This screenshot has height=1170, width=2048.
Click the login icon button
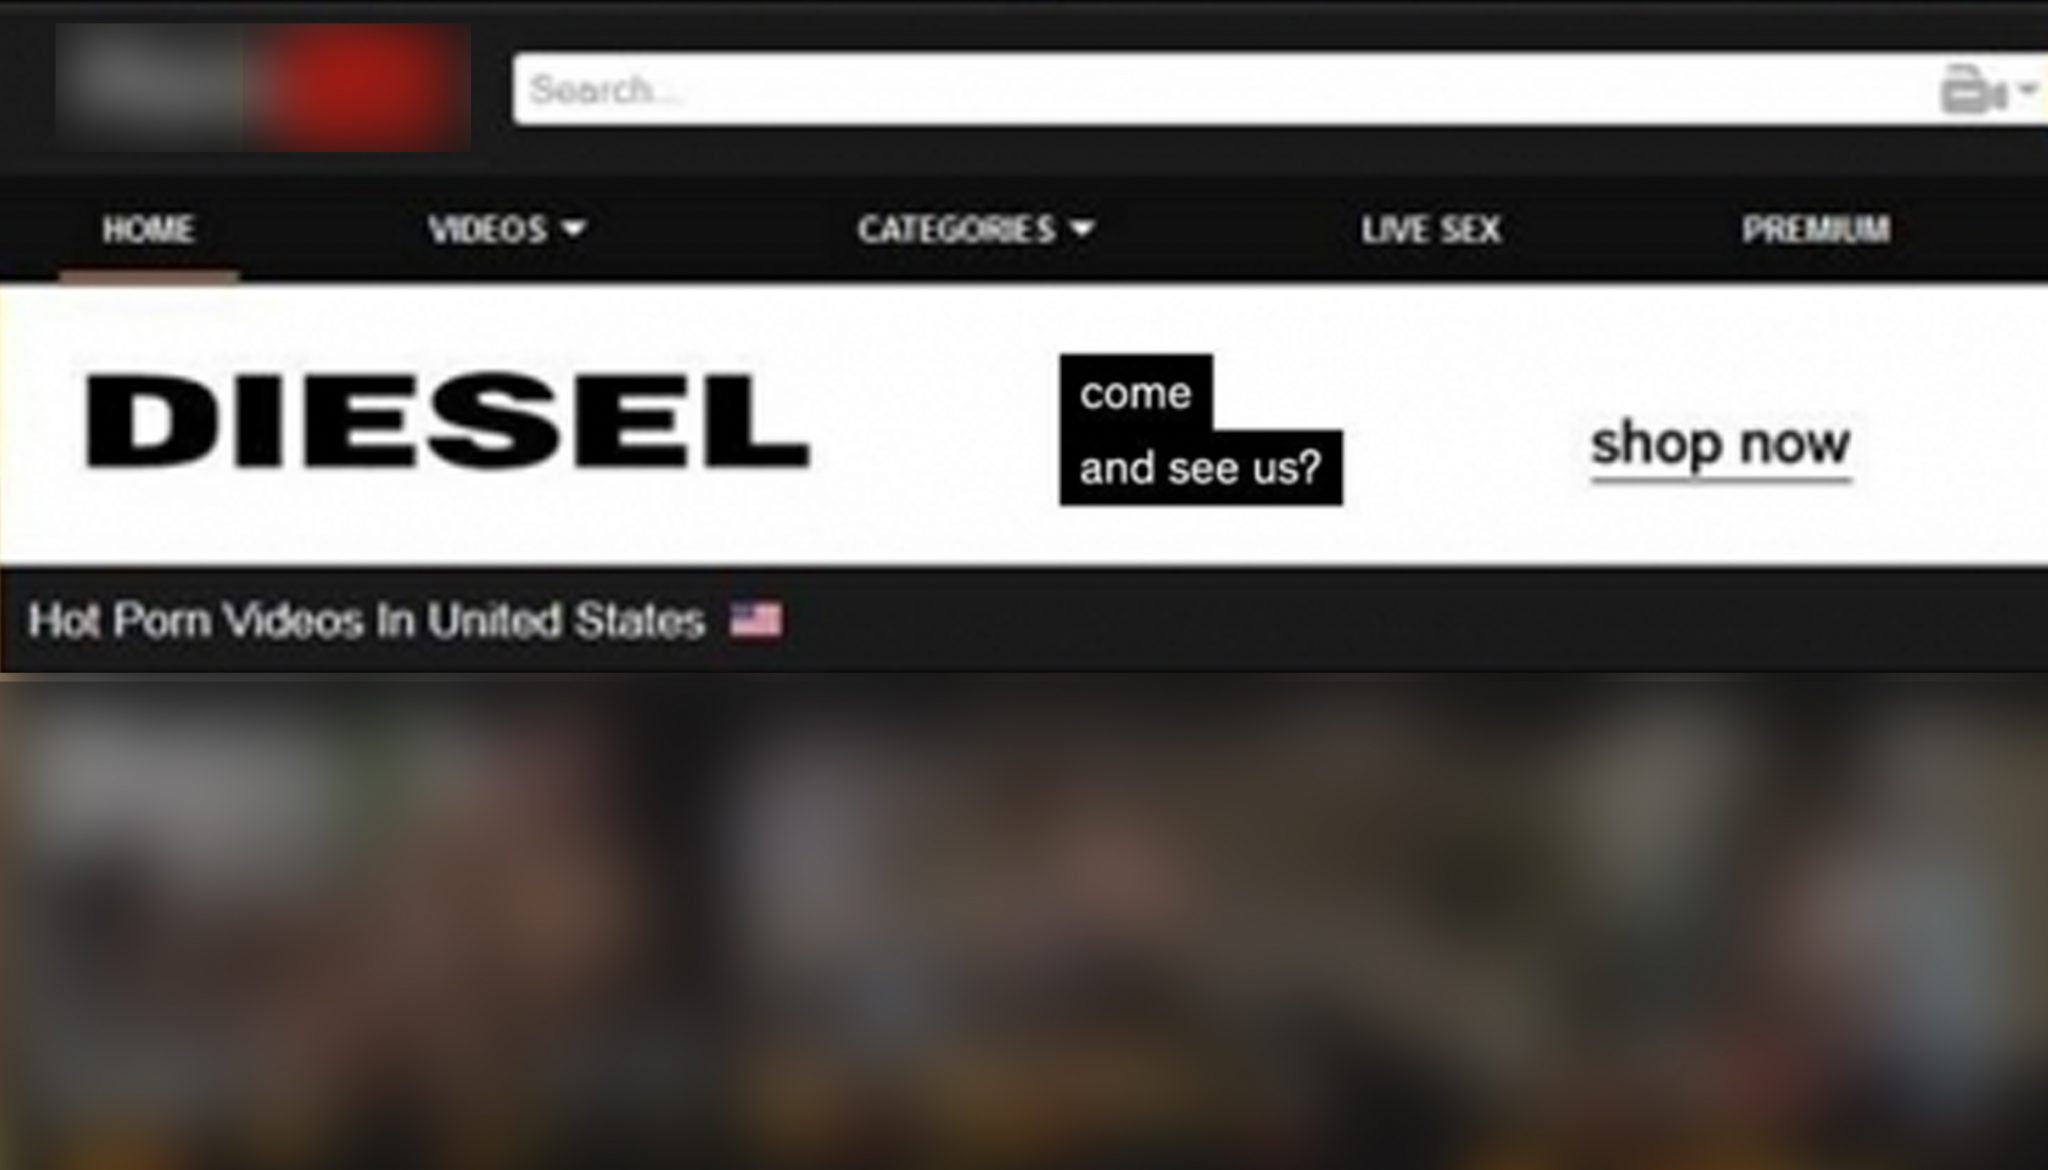tap(1969, 87)
